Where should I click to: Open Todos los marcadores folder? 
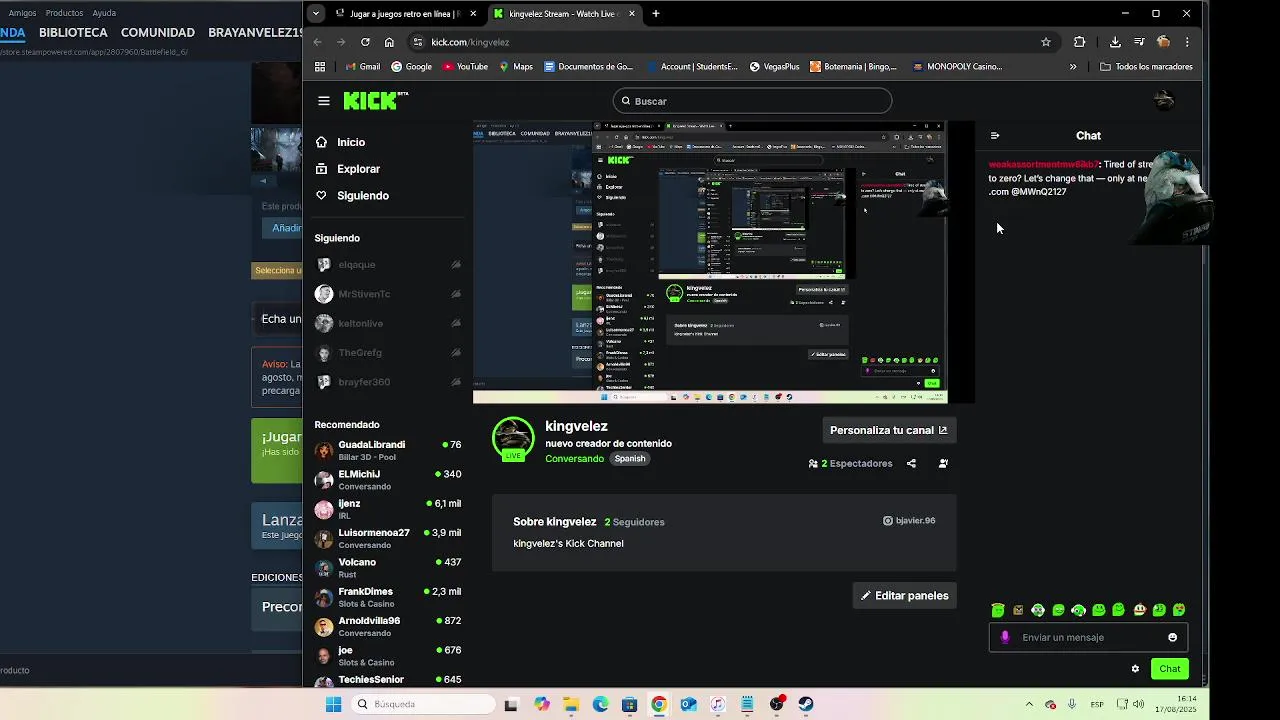[1146, 67]
